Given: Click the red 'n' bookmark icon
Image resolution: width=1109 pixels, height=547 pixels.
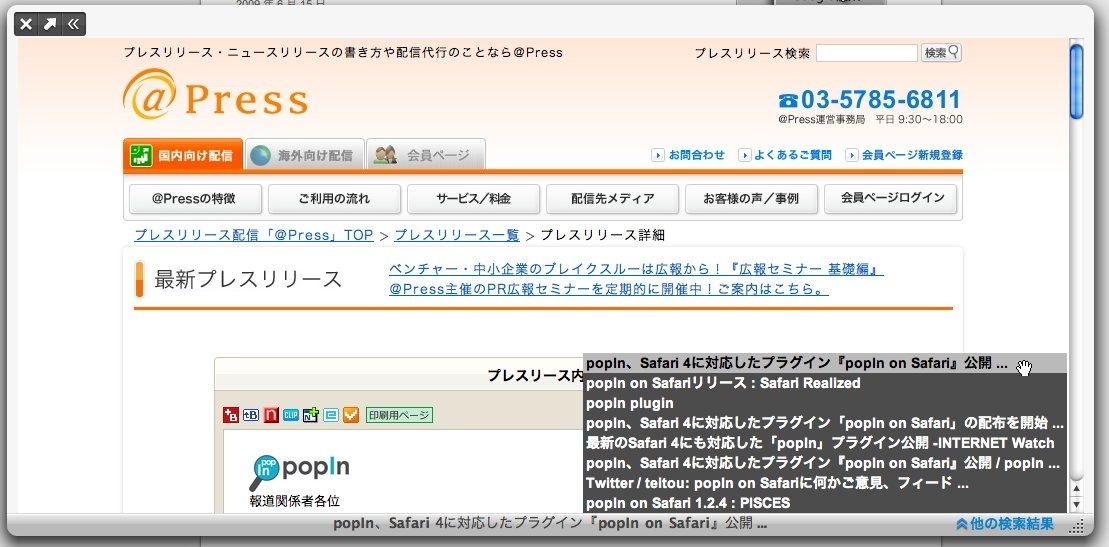Looking at the screenshot, I should pyautogui.click(x=270, y=415).
